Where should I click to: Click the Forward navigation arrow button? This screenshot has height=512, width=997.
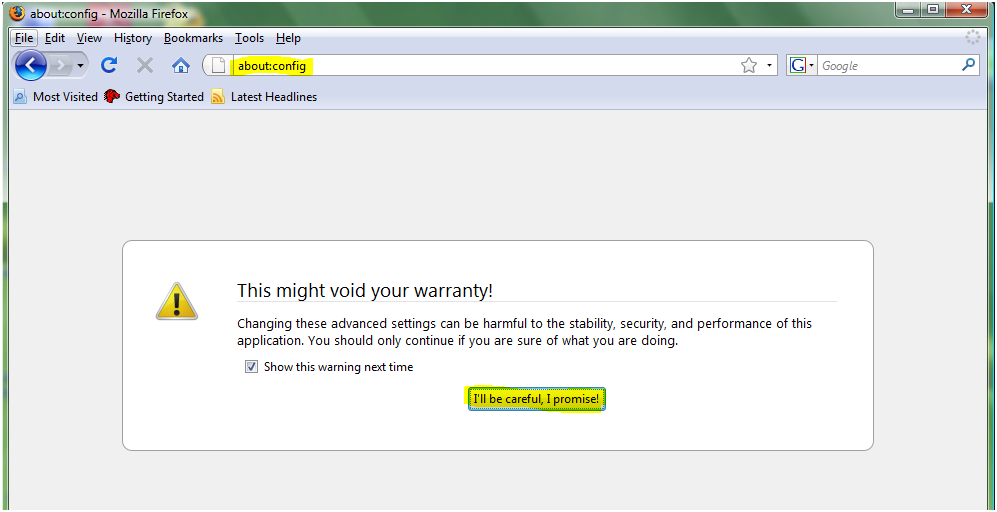click(x=64, y=66)
